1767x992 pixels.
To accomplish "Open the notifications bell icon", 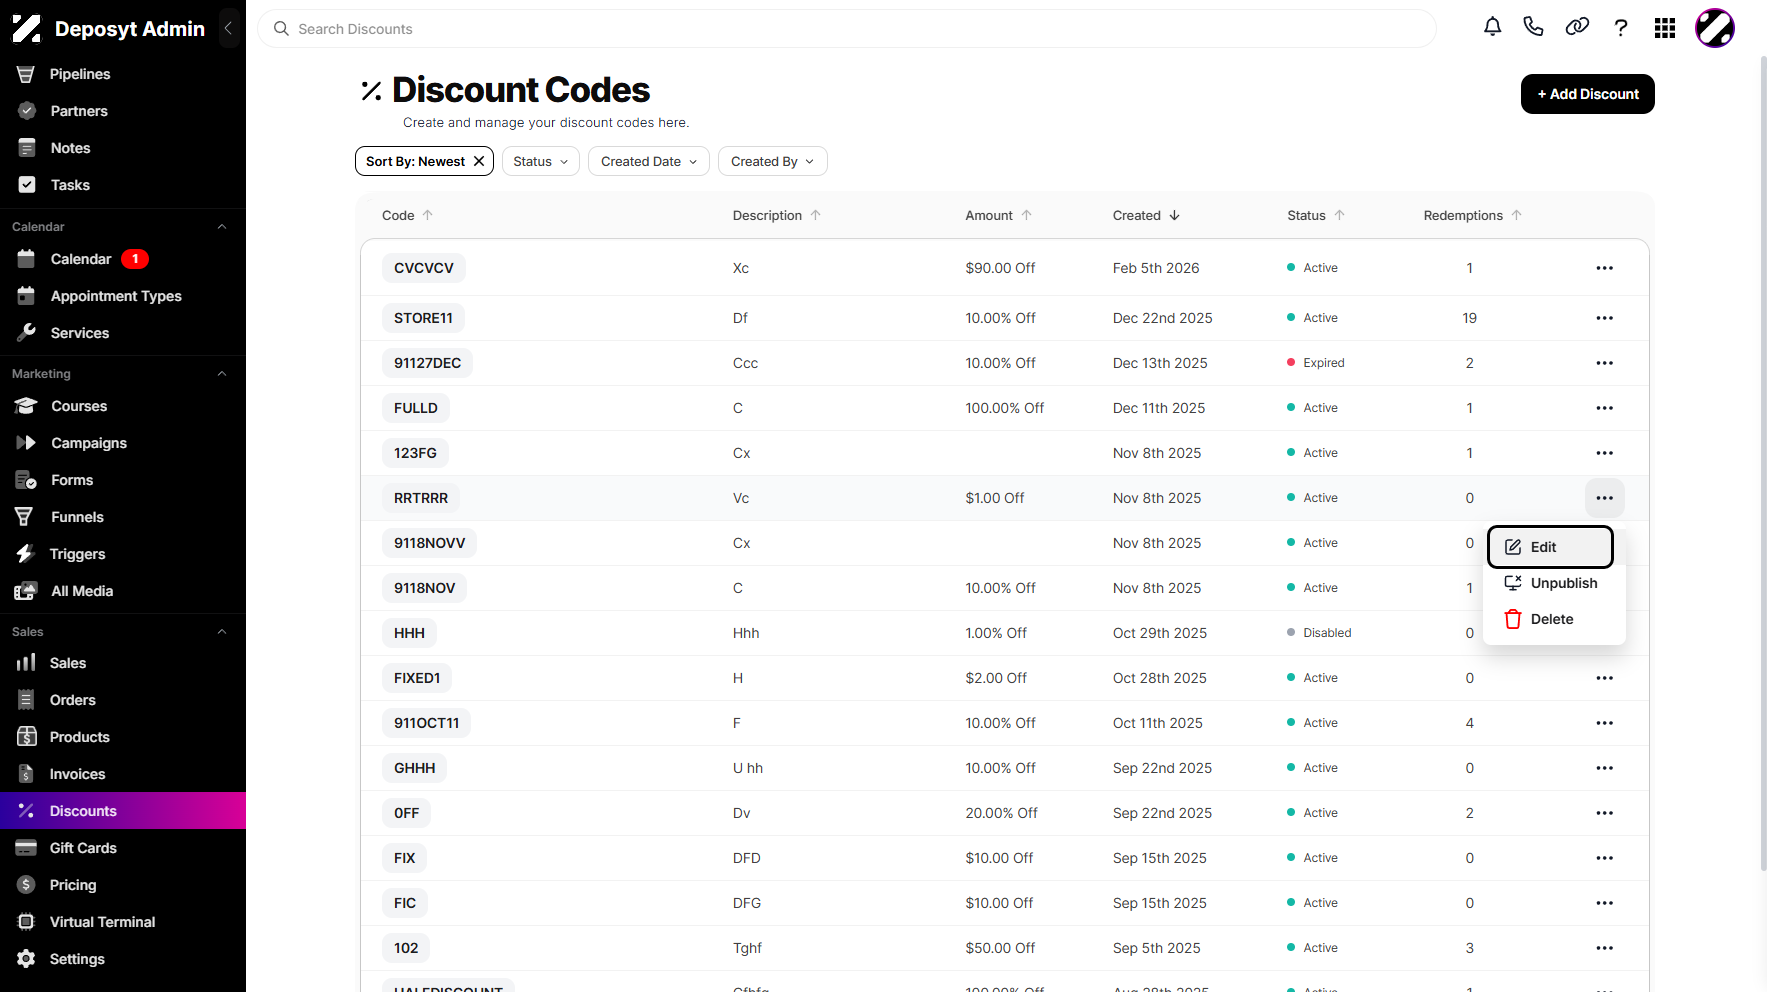I will pos(1492,27).
